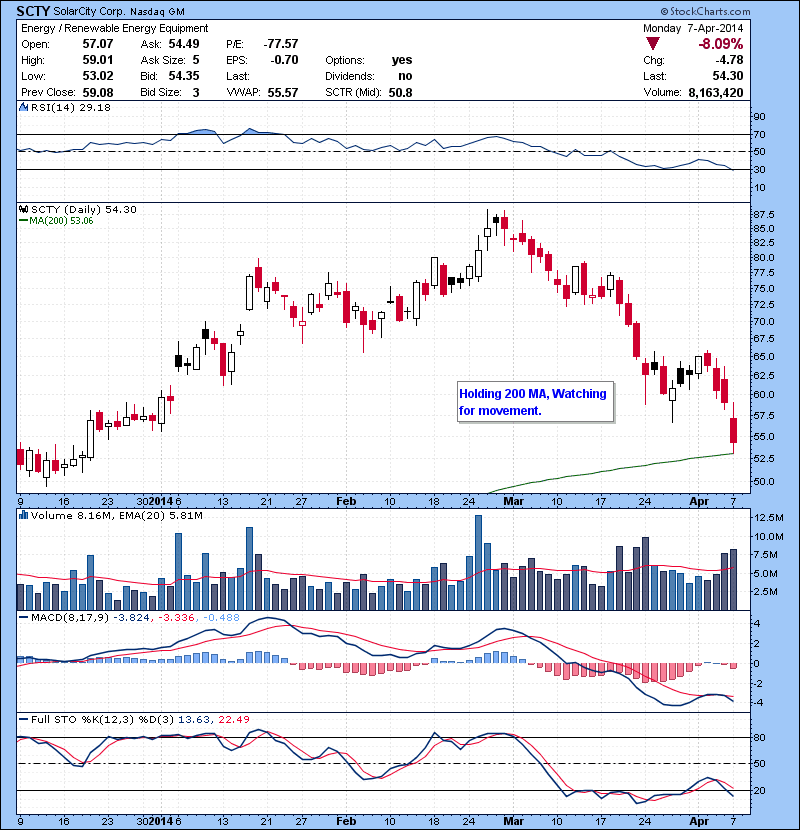This screenshot has height=830, width=800.
Task: Click the MACD(8,17,9) label
Action: point(70,617)
